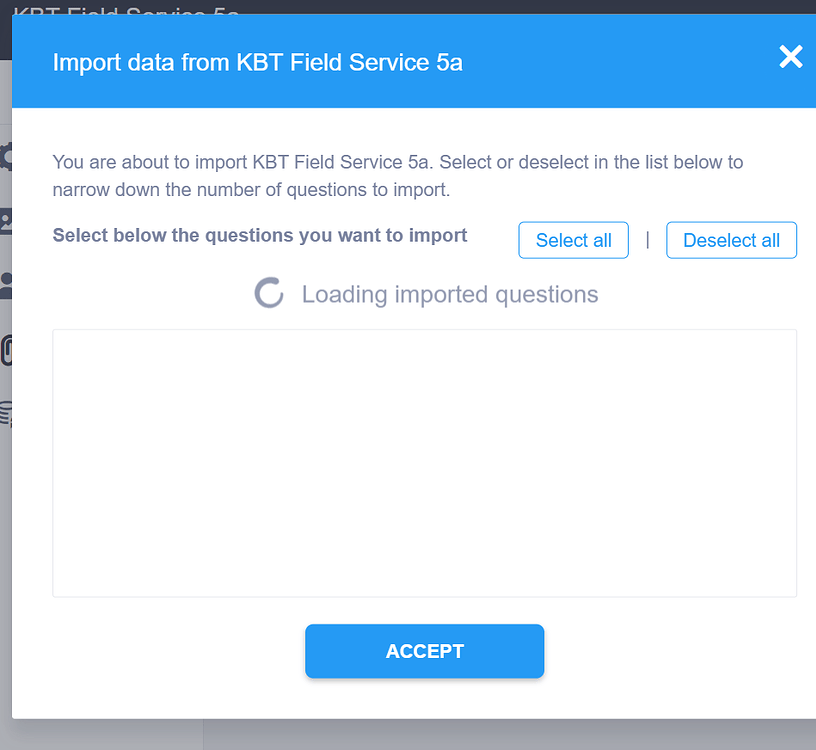Click the divider between Select all and Deselect all

coord(648,240)
